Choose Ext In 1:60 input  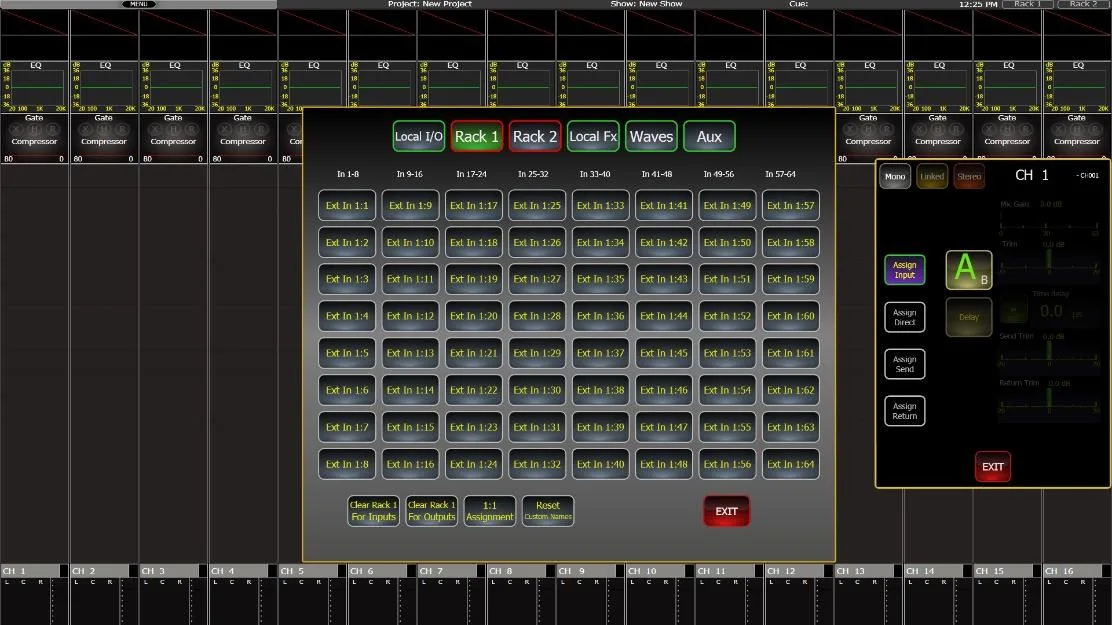click(791, 316)
